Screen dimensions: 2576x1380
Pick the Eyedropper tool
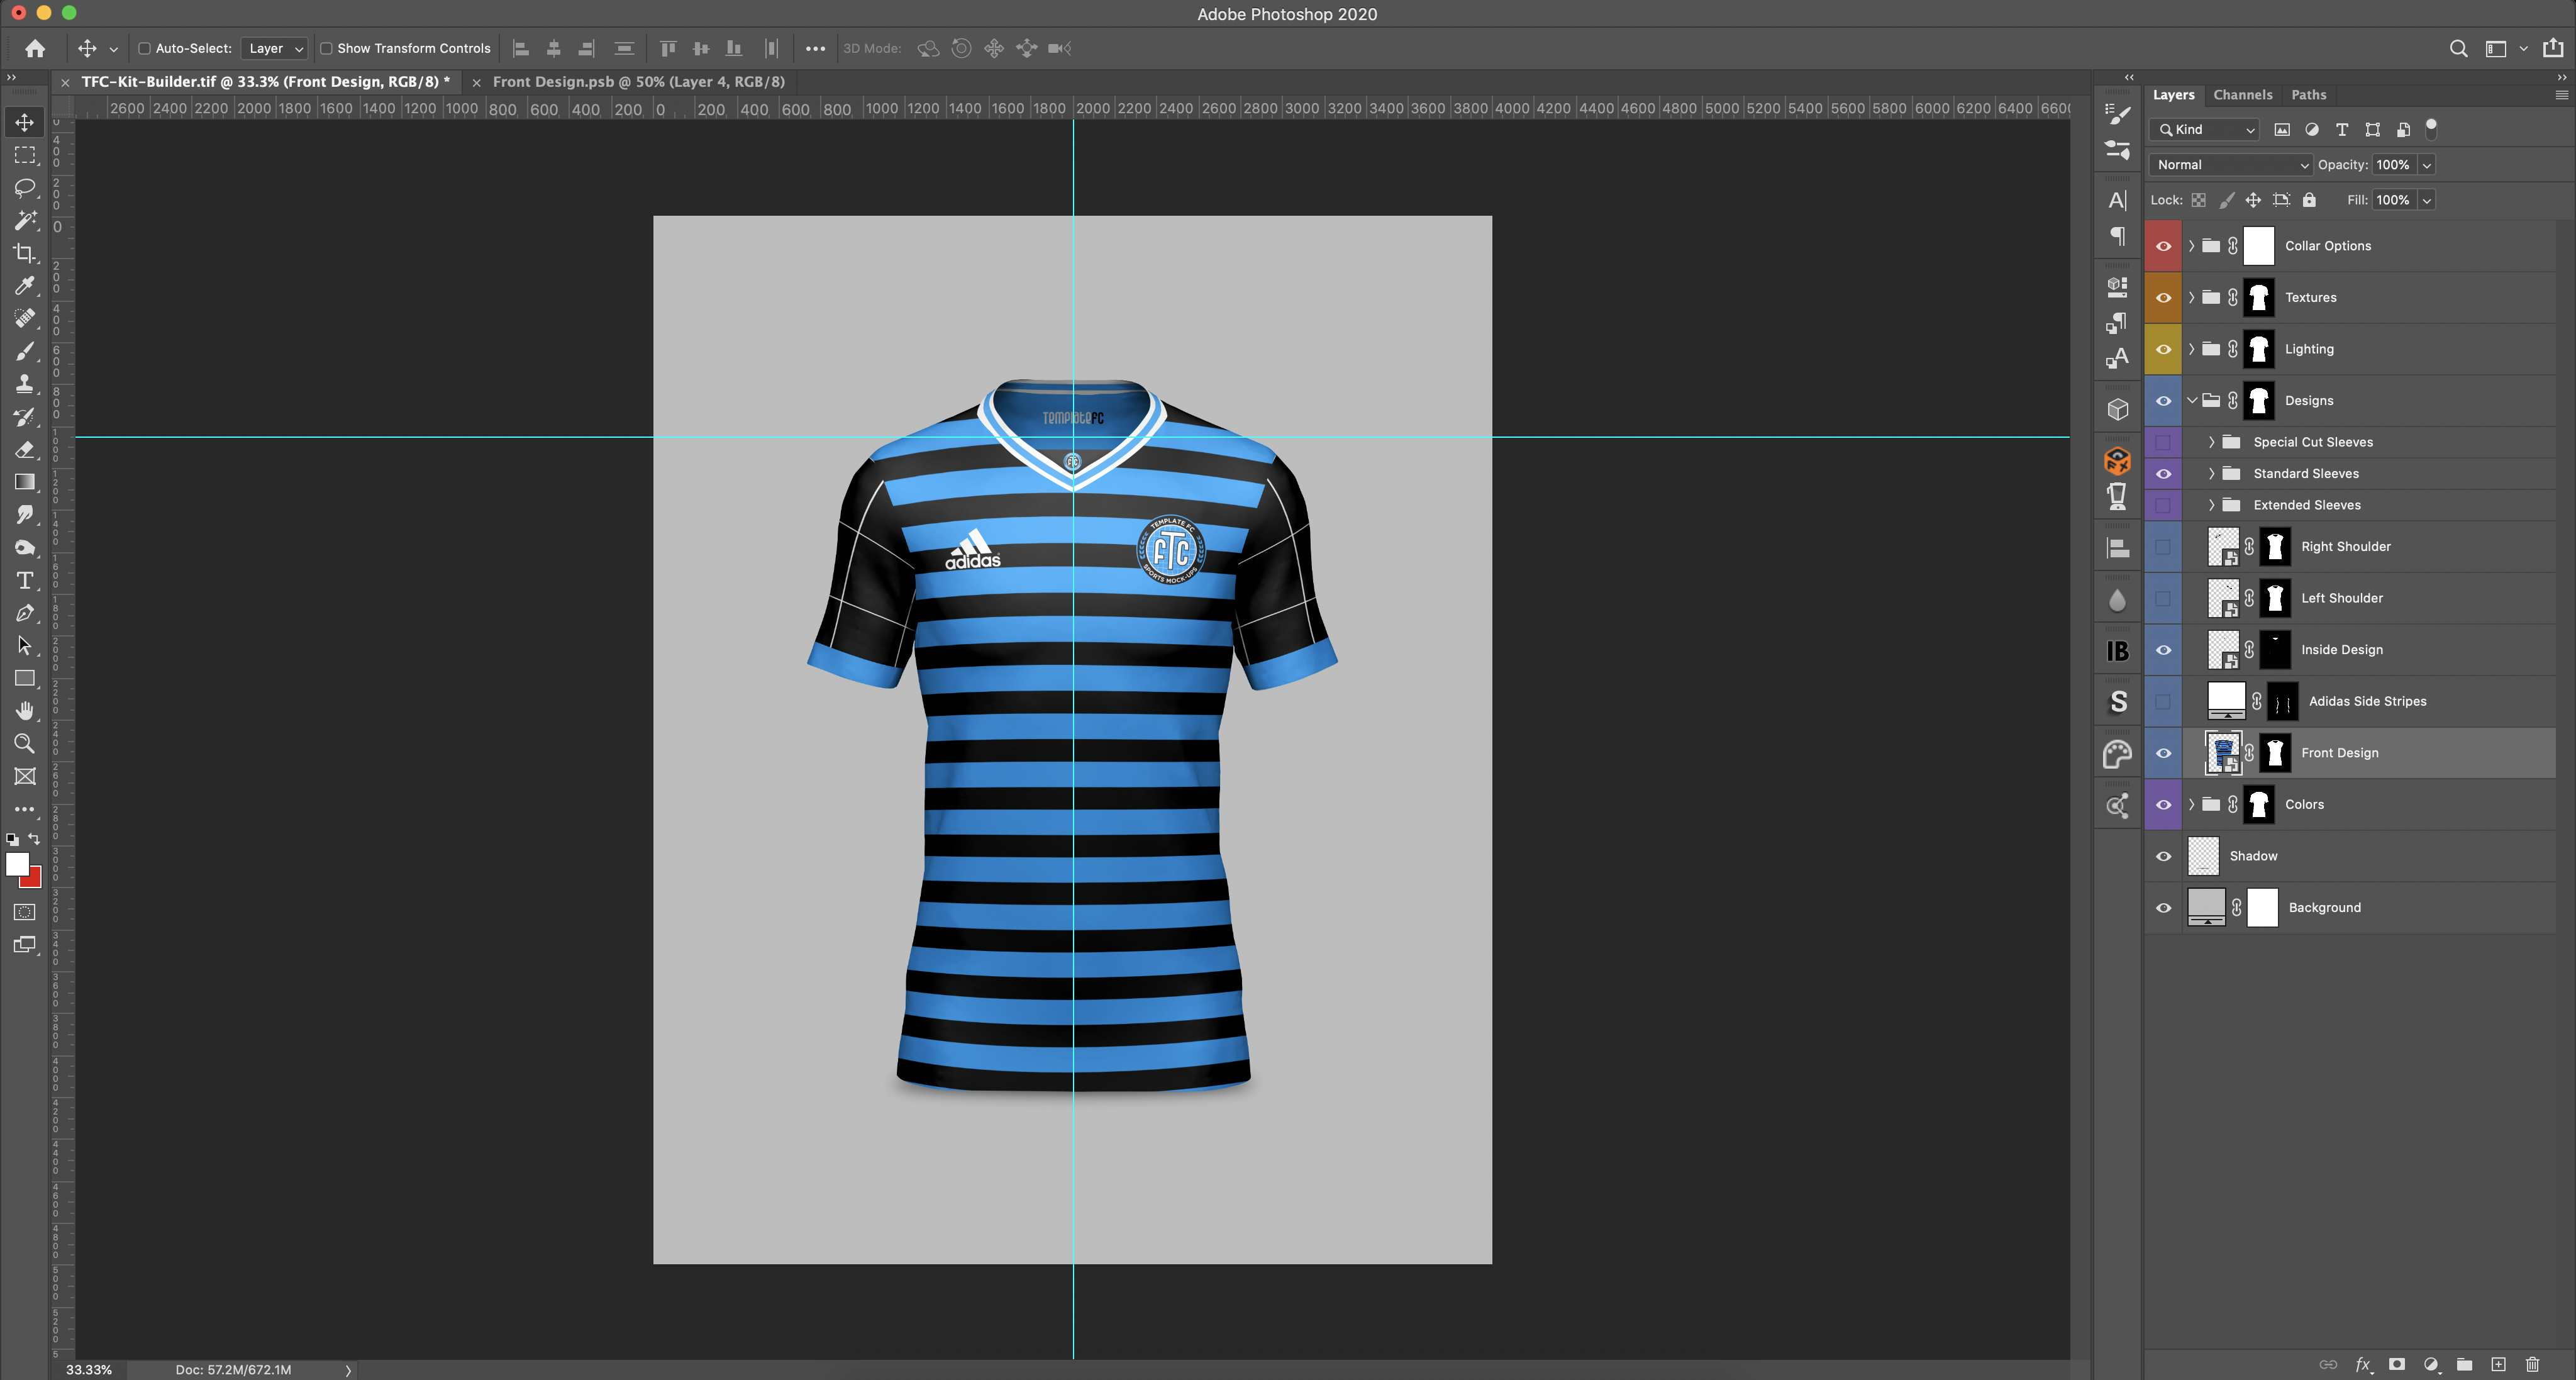(25, 286)
